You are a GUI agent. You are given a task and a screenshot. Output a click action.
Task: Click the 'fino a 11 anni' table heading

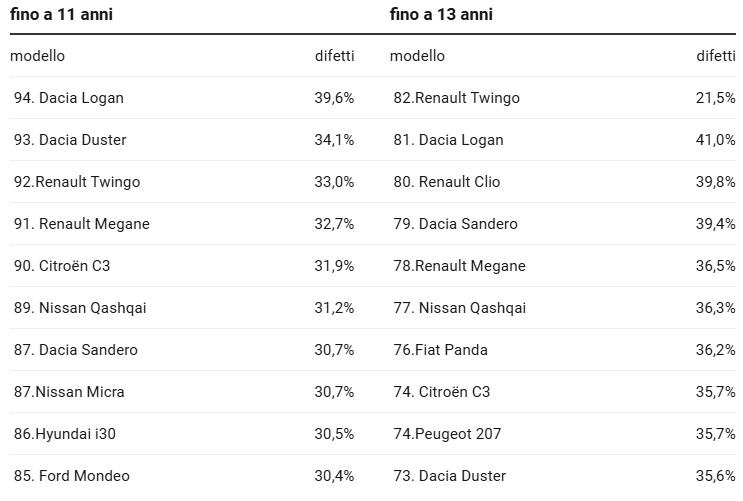[61, 14]
